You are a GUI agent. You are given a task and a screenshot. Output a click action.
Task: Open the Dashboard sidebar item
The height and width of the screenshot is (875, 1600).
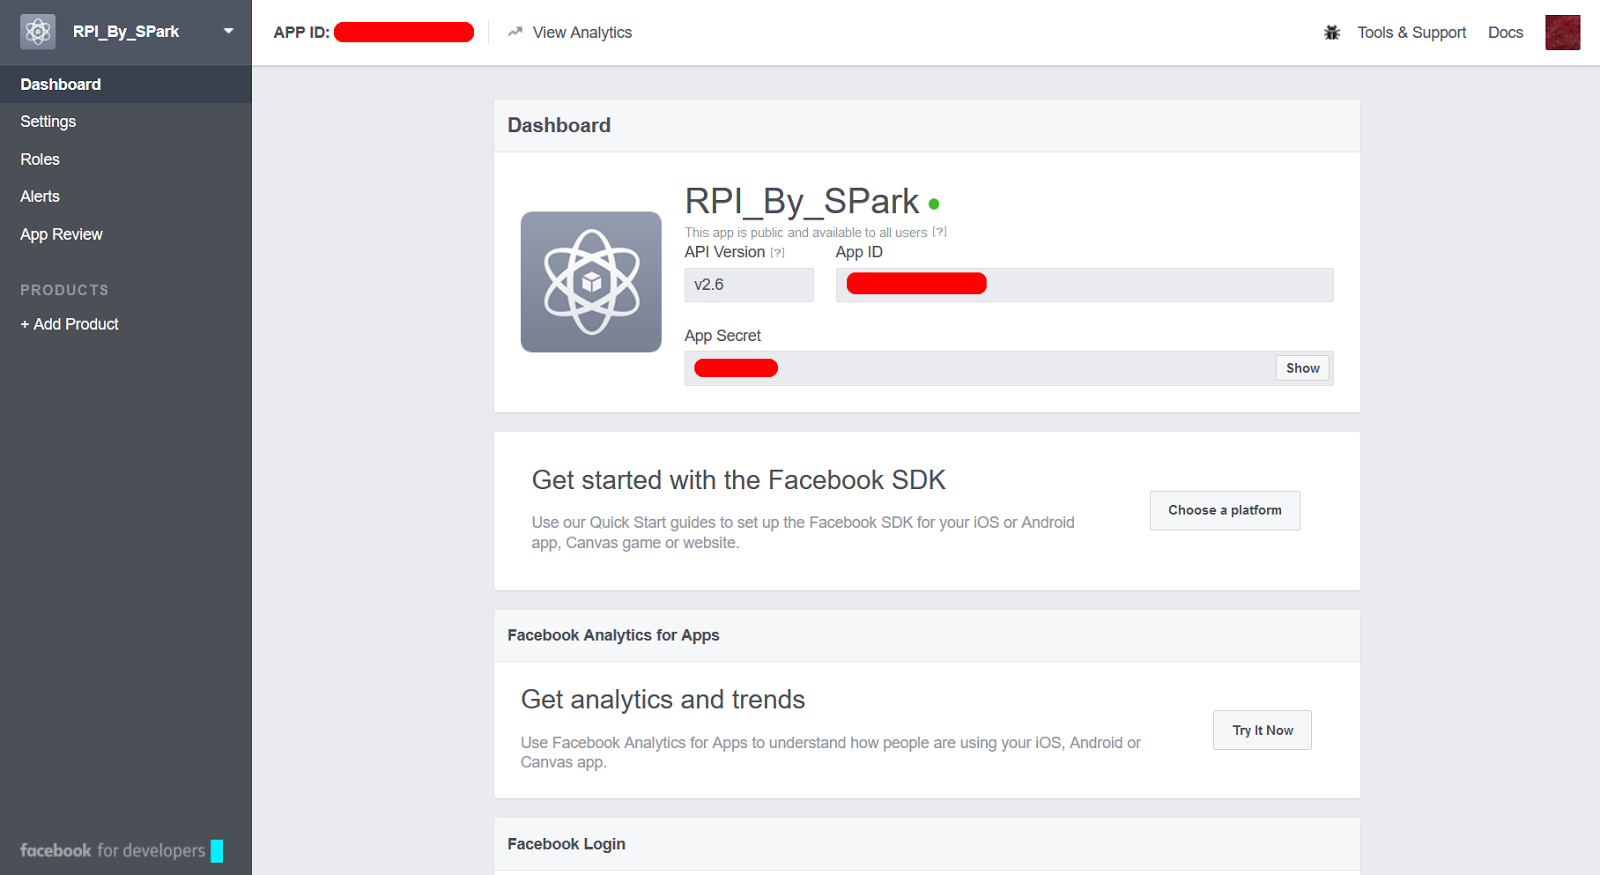pyautogui.click(x=126, y=84)
